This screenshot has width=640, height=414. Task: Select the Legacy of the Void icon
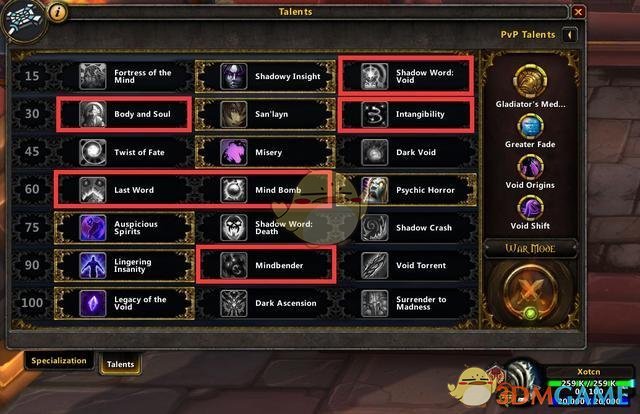click(93, 303)
